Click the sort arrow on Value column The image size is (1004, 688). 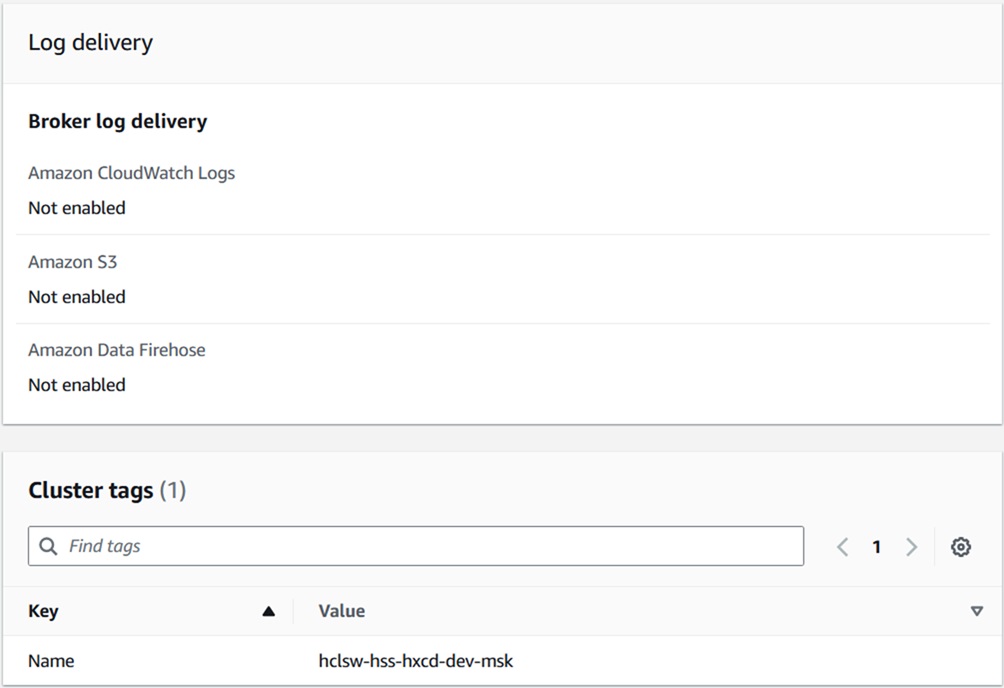tap(977, 612)
